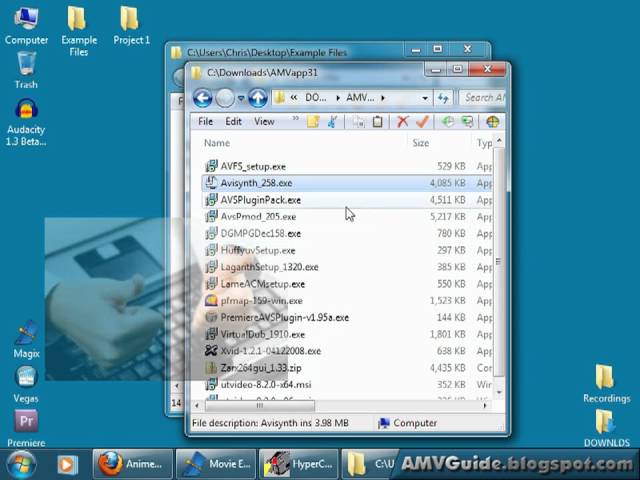Click the horizontal scrollbar right arrow
Viewport: 640px width, 480px height.
485,405
